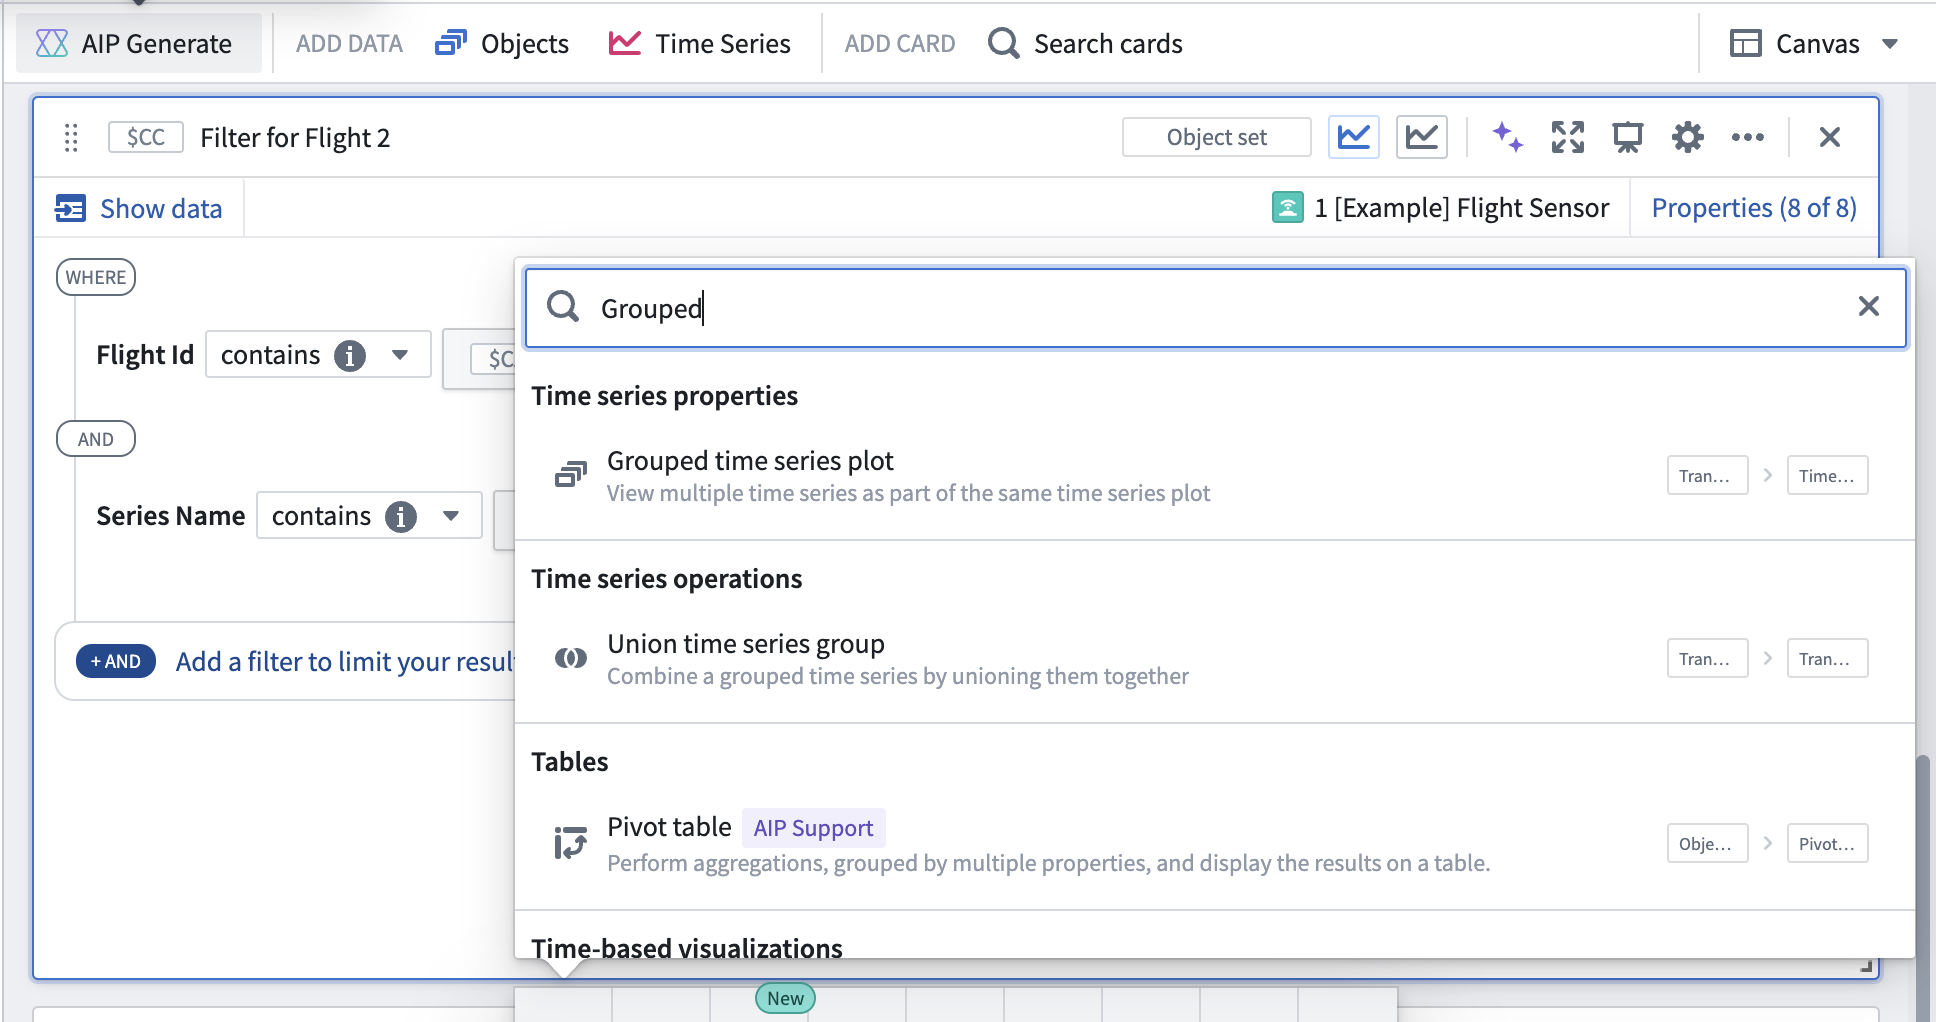Open the Canvas layout dropdown
This screenshot has height=1022, width=1936.
[1815, 44]
